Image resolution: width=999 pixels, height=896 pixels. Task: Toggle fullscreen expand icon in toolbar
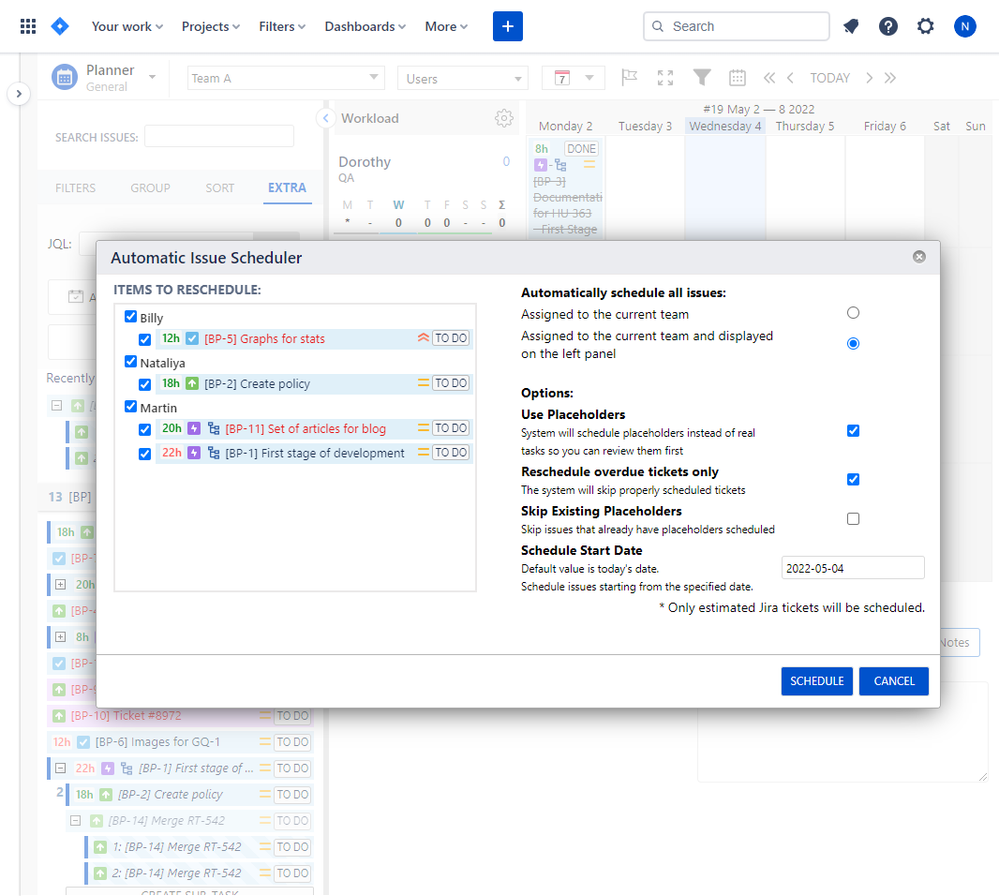click(x=665, y=78)
